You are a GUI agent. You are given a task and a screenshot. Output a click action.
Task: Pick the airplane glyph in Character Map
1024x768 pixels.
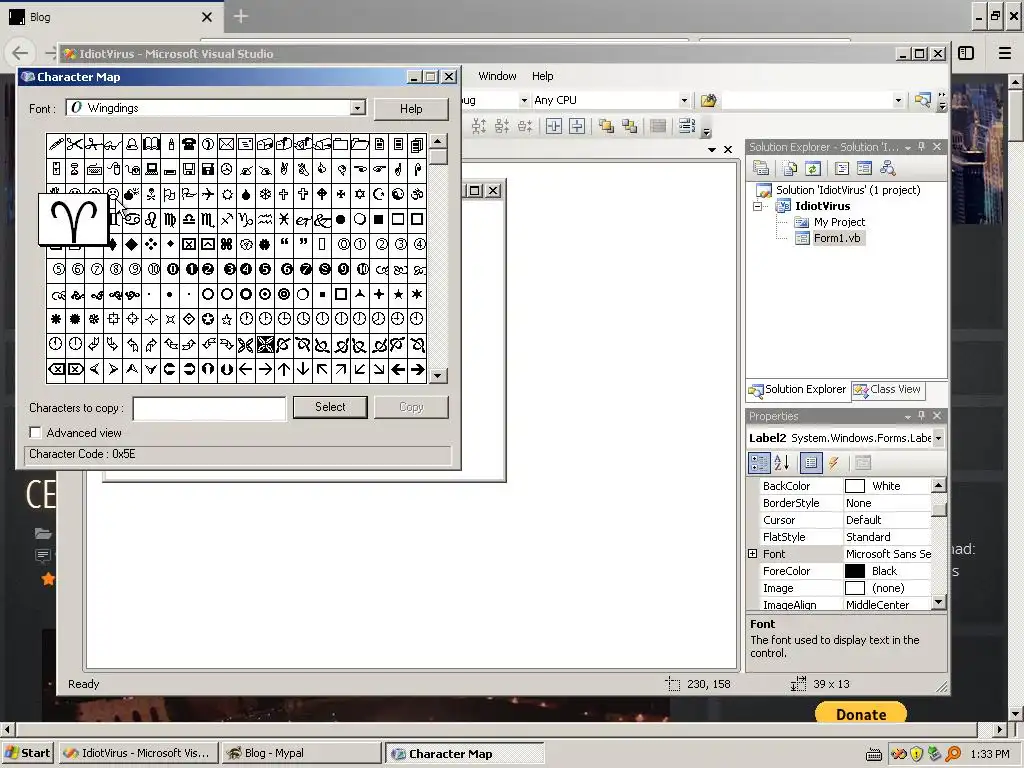pos(208,195)
